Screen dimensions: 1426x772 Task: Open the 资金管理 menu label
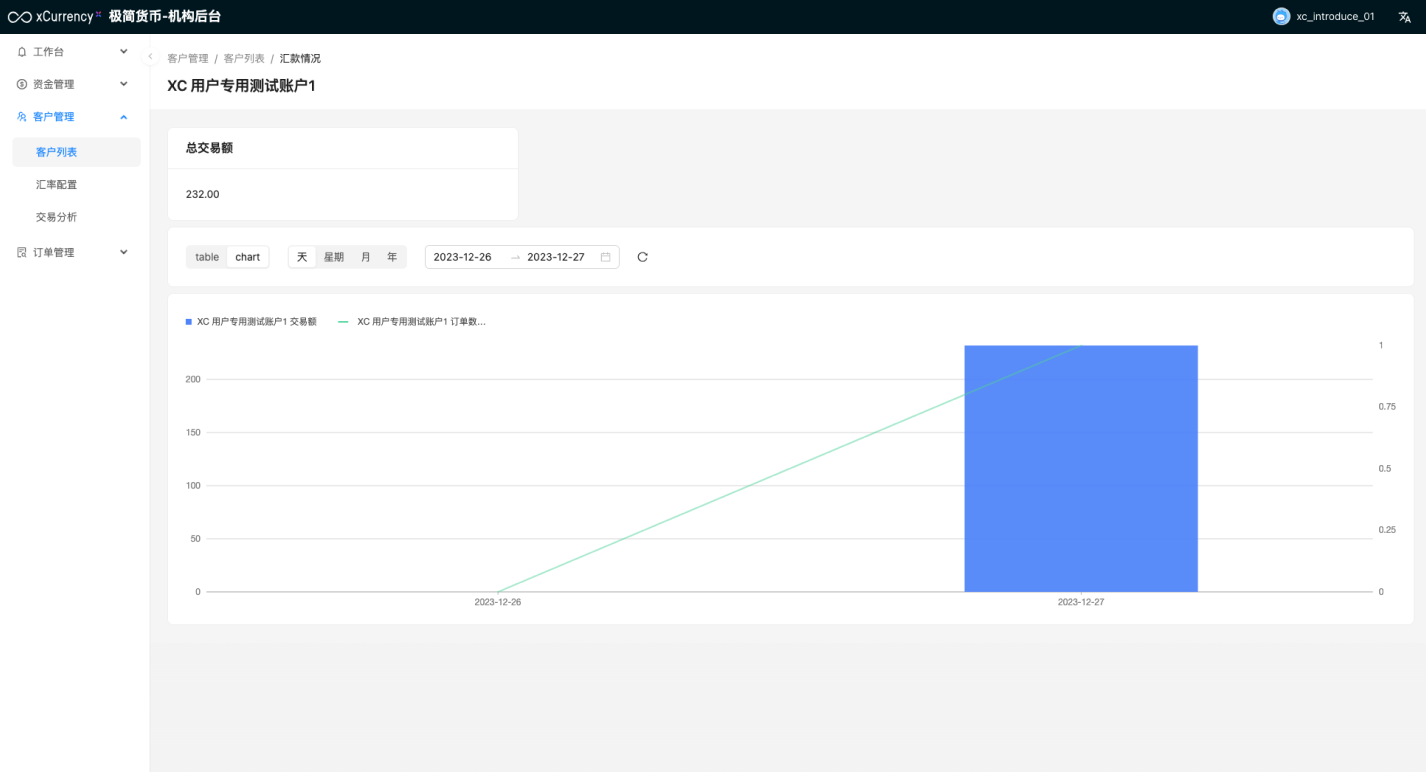pos(54,85)
